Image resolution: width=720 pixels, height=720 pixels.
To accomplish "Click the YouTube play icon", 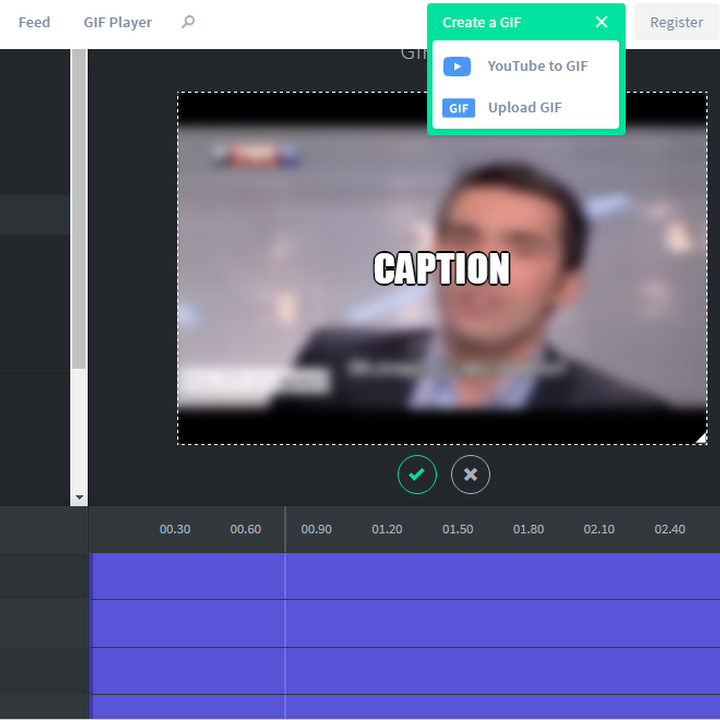I will (457, 67).
